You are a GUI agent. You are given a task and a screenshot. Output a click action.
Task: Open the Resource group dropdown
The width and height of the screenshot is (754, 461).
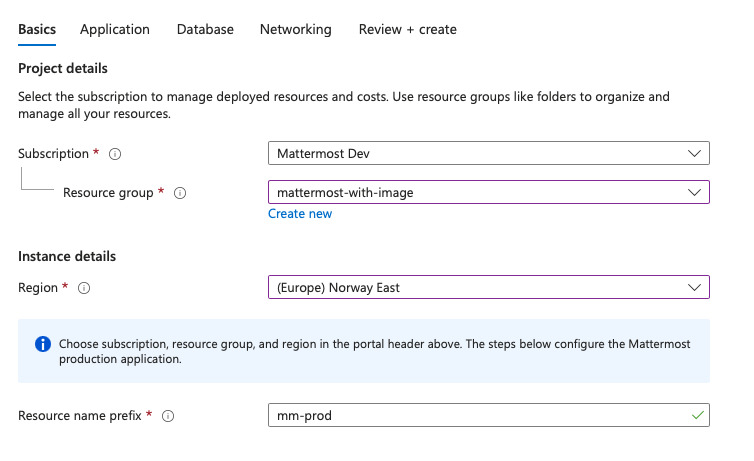click(x=489, y=192)
